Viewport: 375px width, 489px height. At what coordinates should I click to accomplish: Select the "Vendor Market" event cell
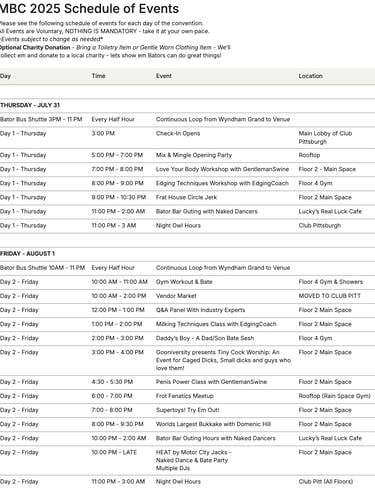176,296
